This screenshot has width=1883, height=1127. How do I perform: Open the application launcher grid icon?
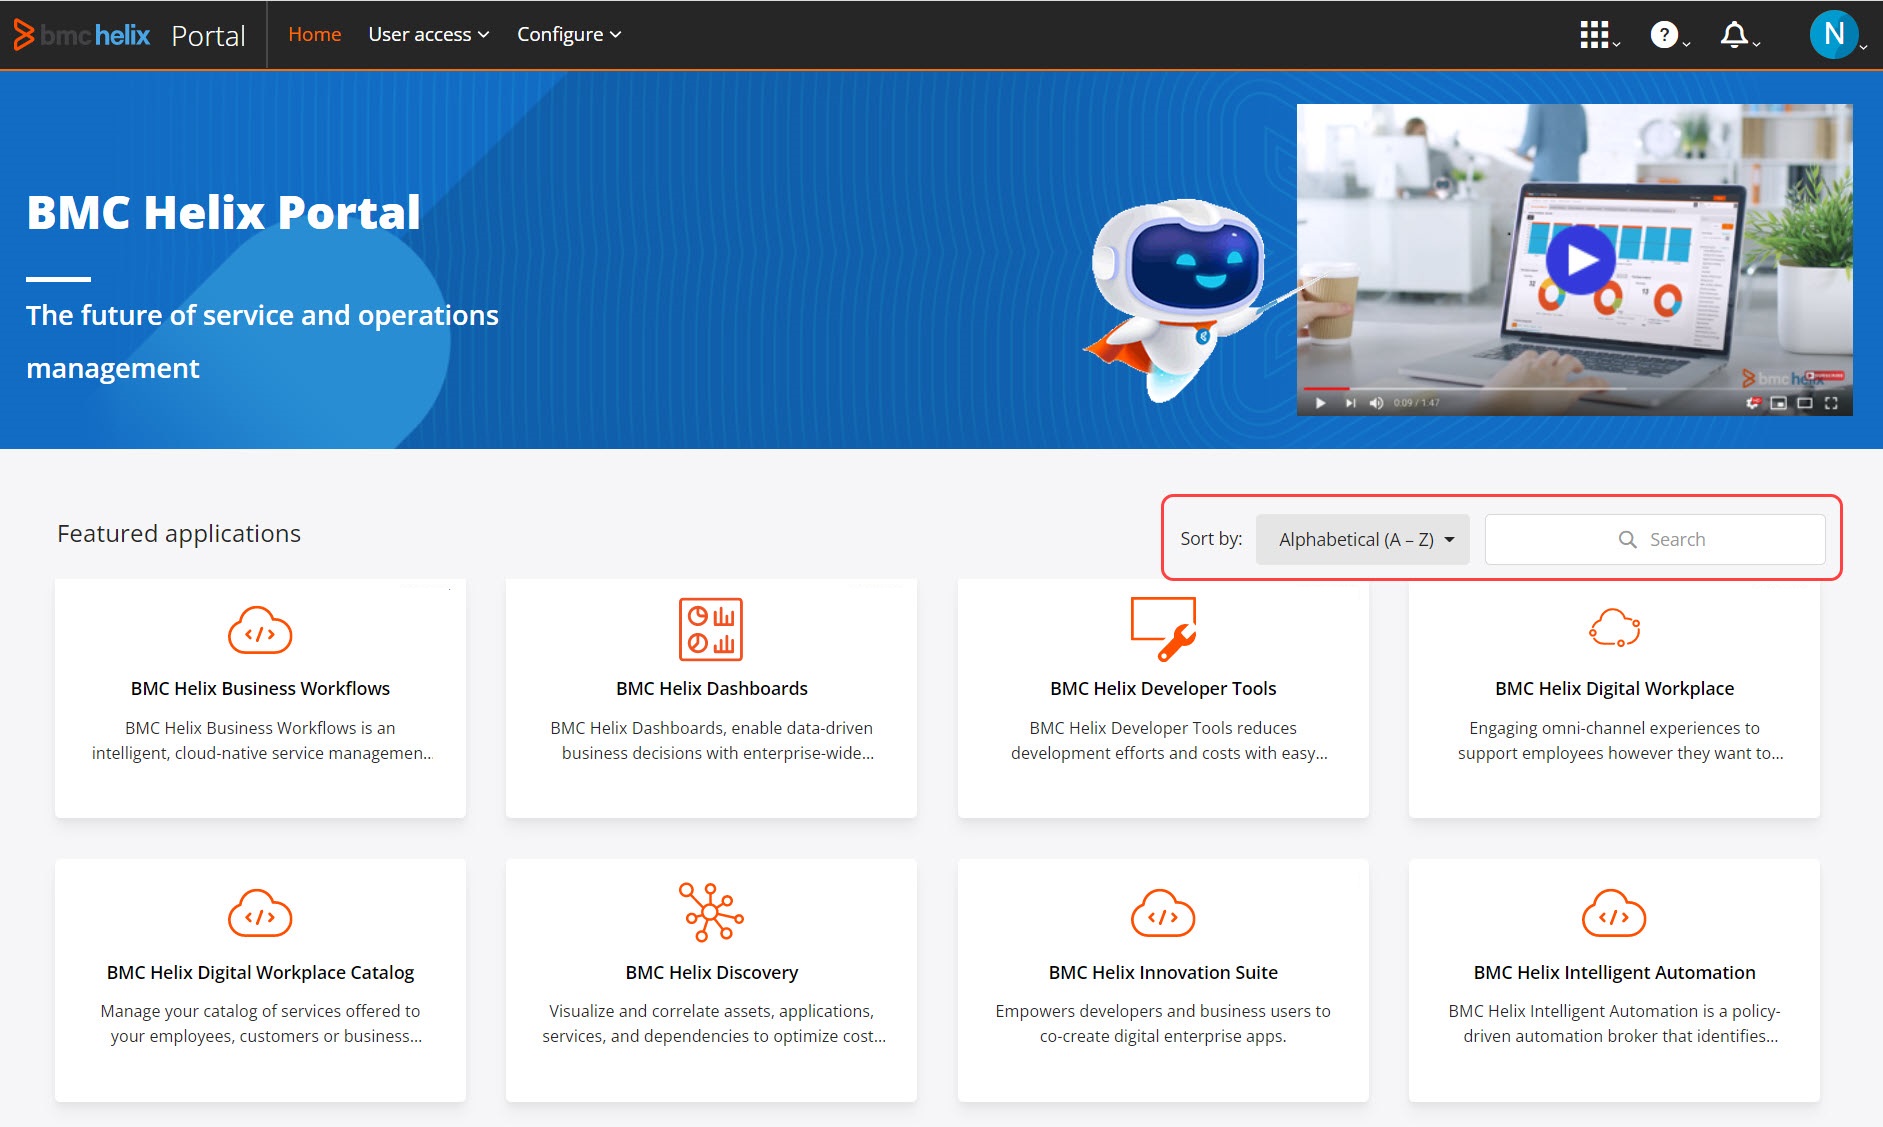click(x=1595, y=35)
